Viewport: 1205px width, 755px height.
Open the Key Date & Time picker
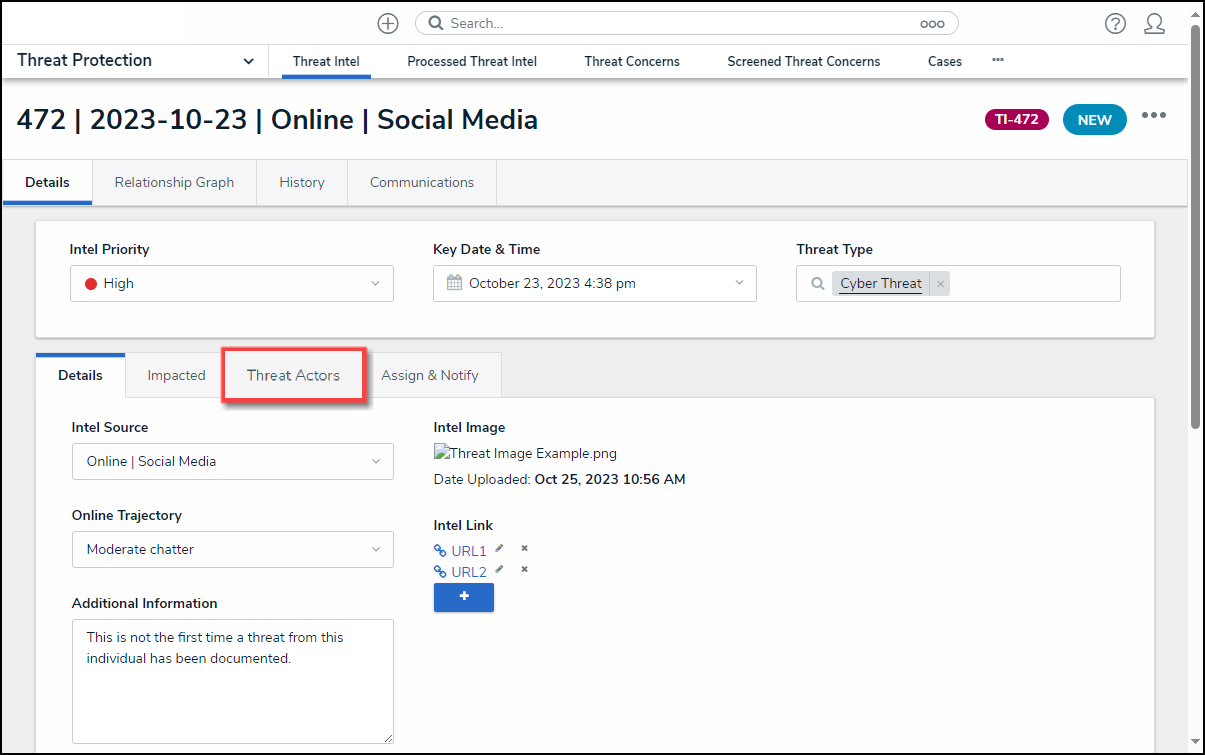pyautogui.click(x=594, y=284)
